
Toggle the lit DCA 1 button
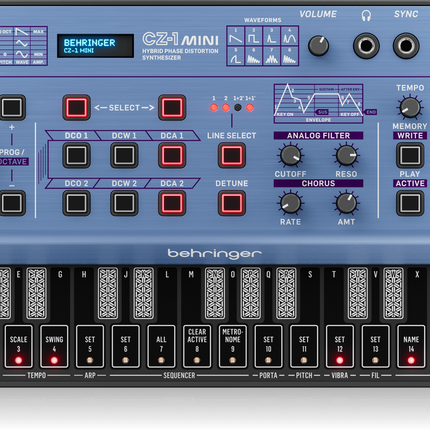pyautogui.click(x=172, y=155)
